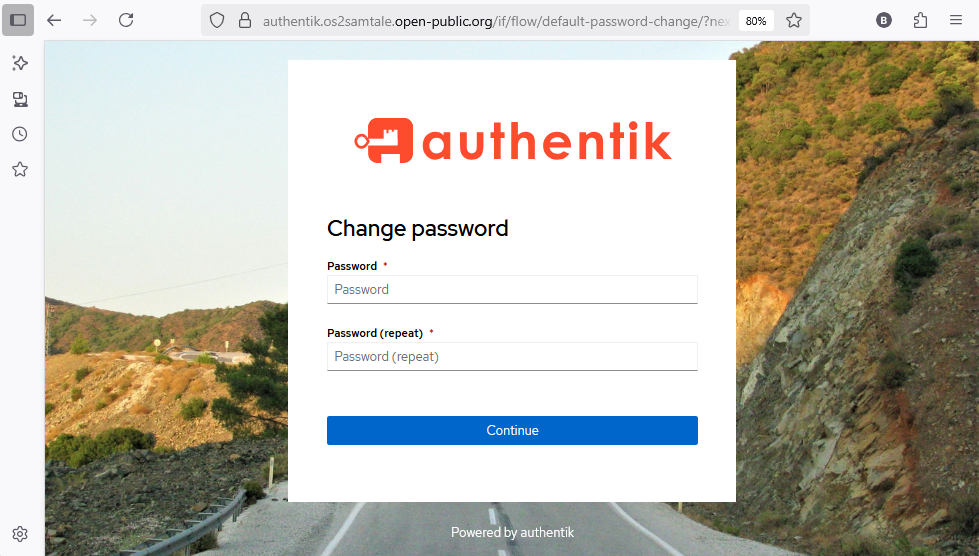979x556 pixels.
Task: Click the authentik URL address bar
Action: pos(496,21)
